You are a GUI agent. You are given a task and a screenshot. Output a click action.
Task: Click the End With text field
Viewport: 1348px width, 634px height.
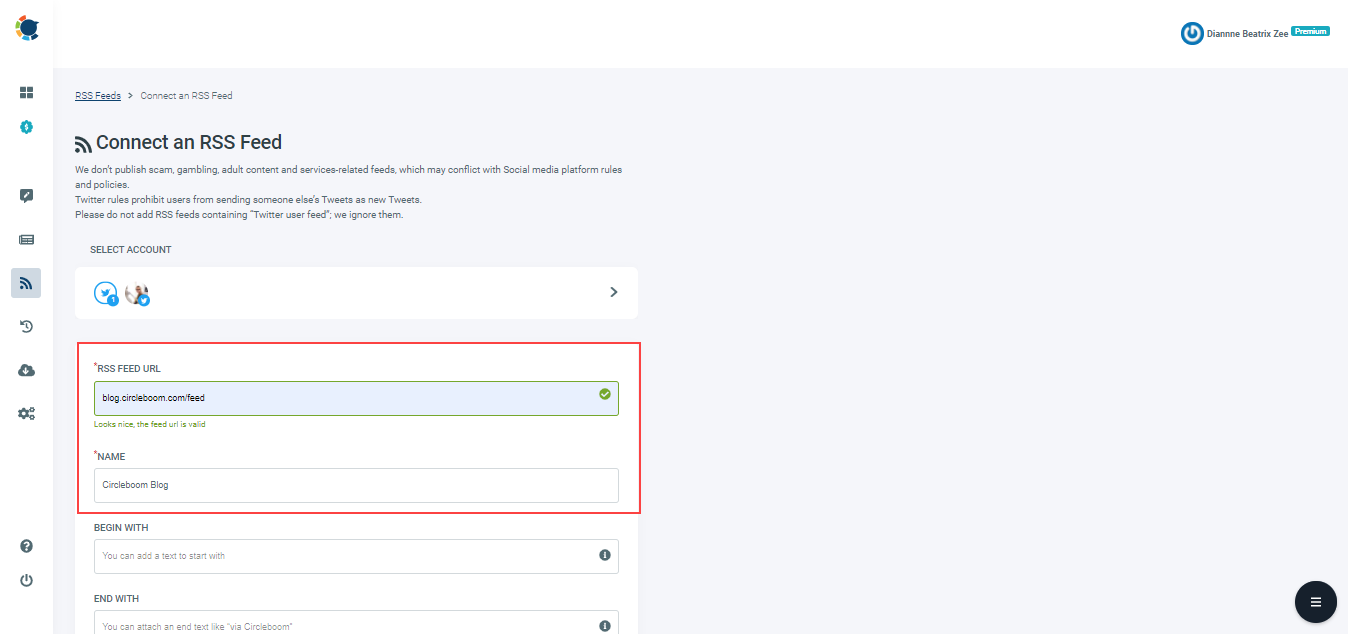pos(356,623)
